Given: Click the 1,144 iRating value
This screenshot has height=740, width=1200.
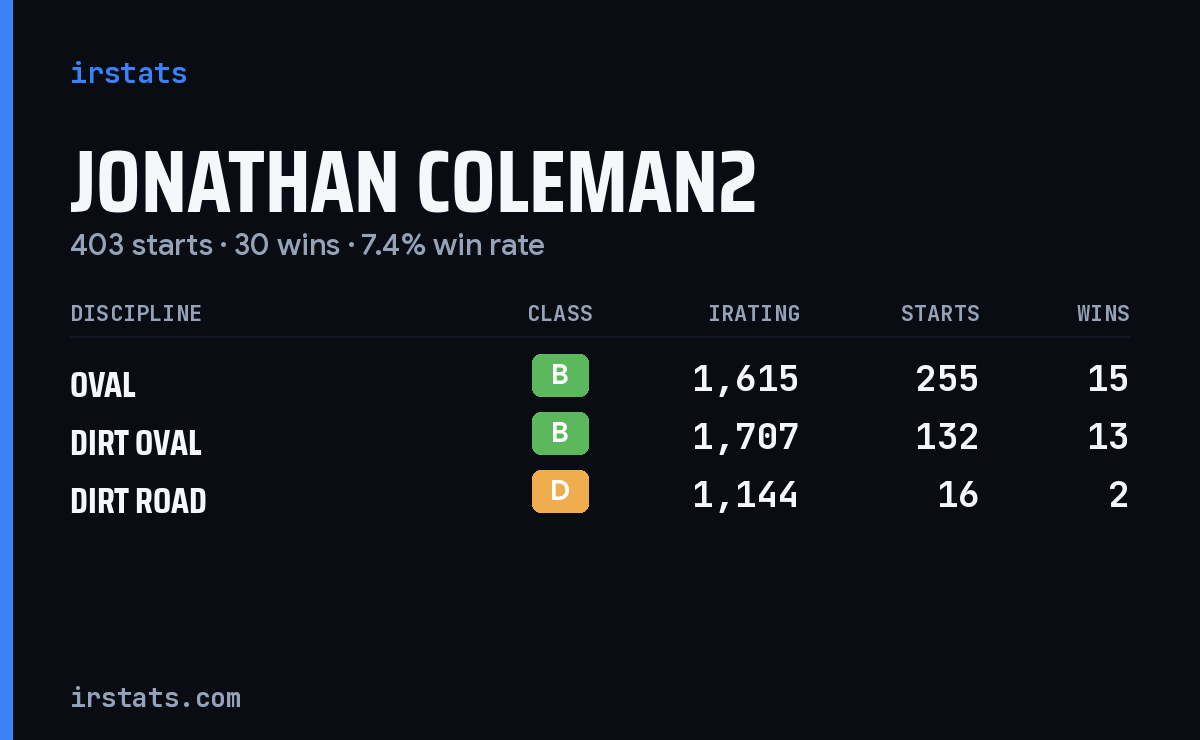Looking at the screenshot, I should coord(746,495).
